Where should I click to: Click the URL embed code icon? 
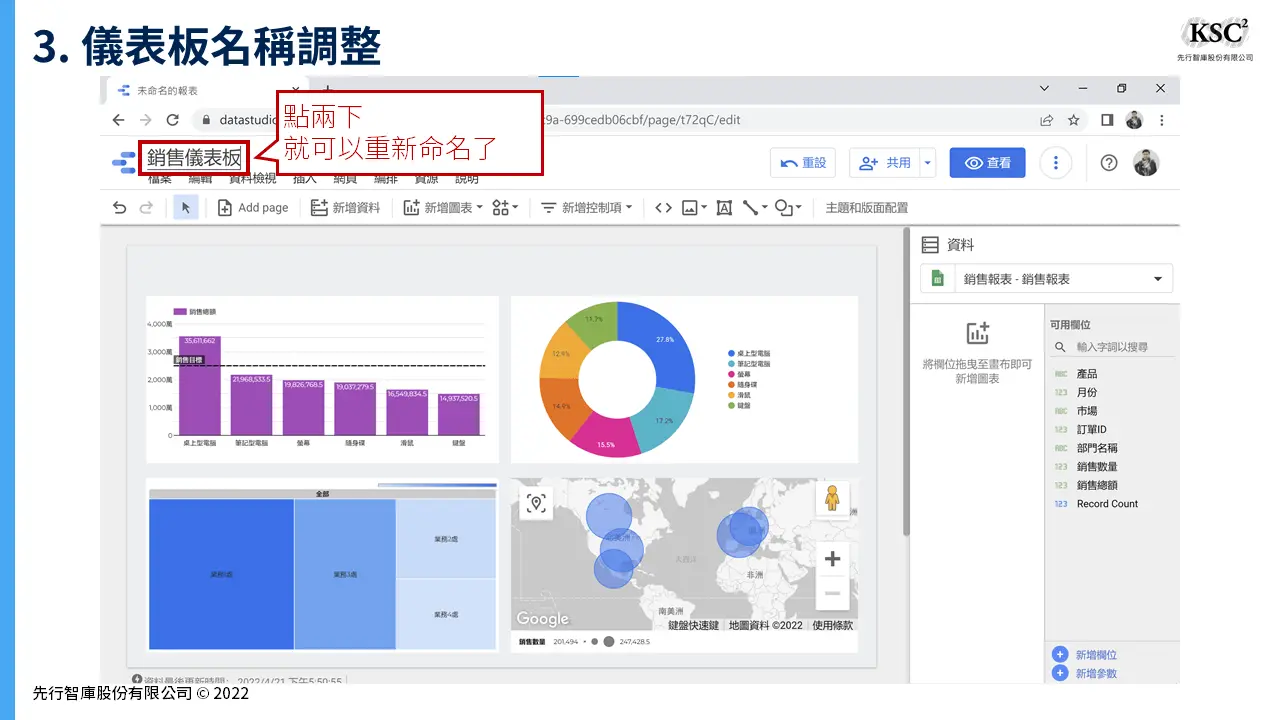coord(663,207)
